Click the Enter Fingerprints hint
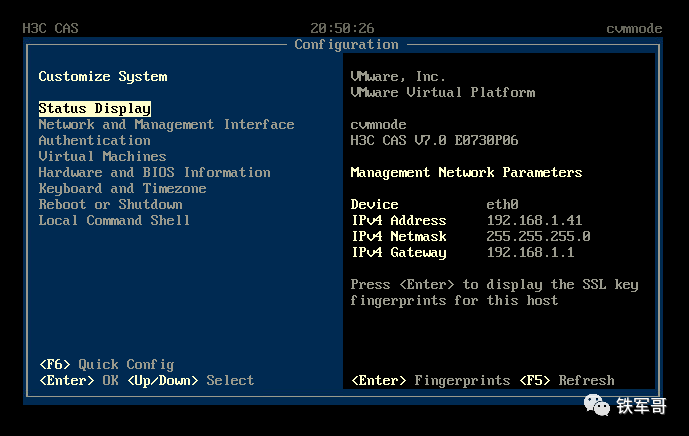 (x=431, y=380)
